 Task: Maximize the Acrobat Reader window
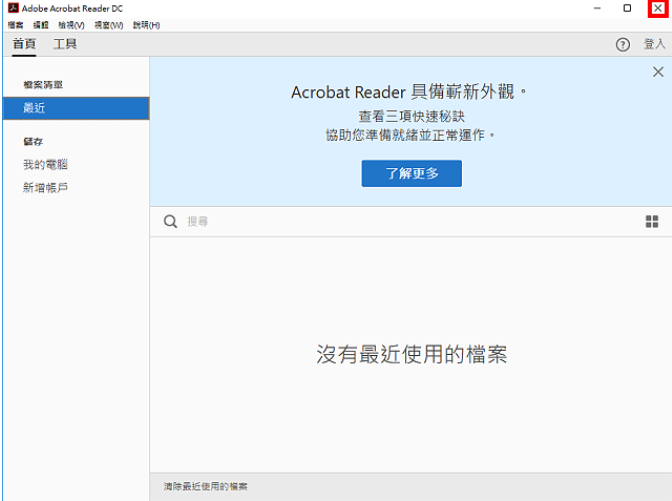[x=627, y=8]
